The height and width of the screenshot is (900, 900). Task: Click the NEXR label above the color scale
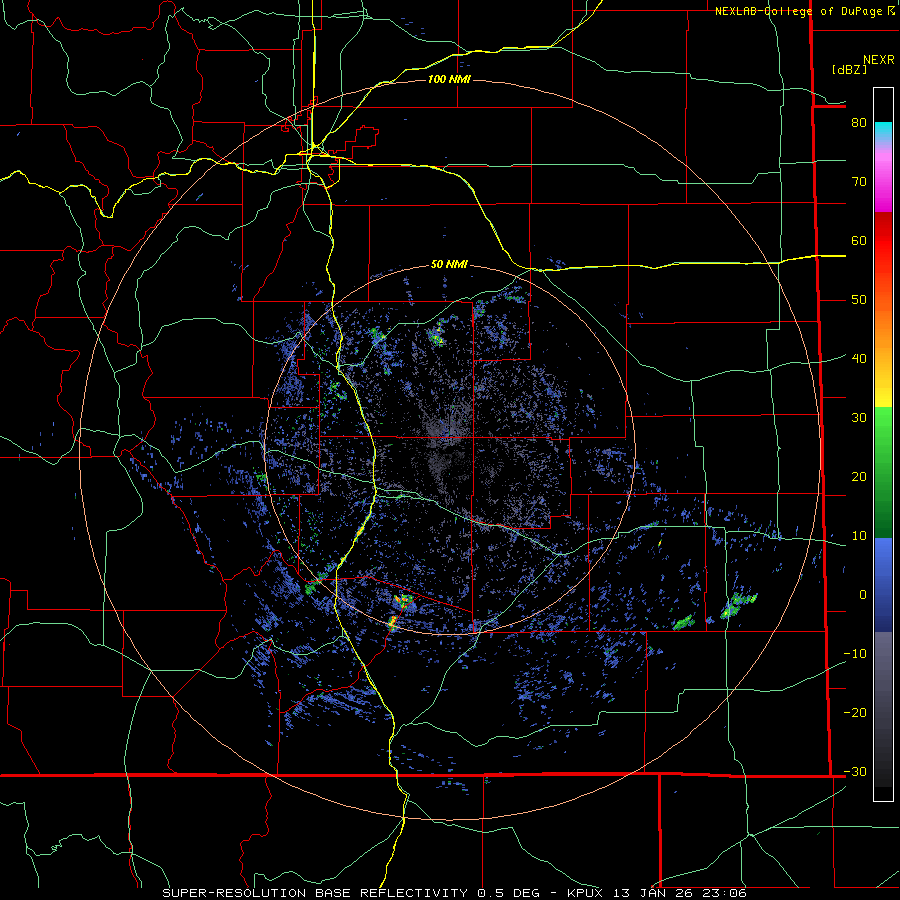point(878,60)
